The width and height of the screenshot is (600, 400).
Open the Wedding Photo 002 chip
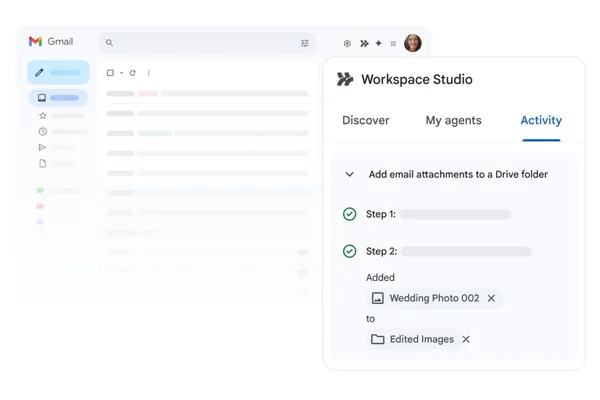tap(434, 298)
